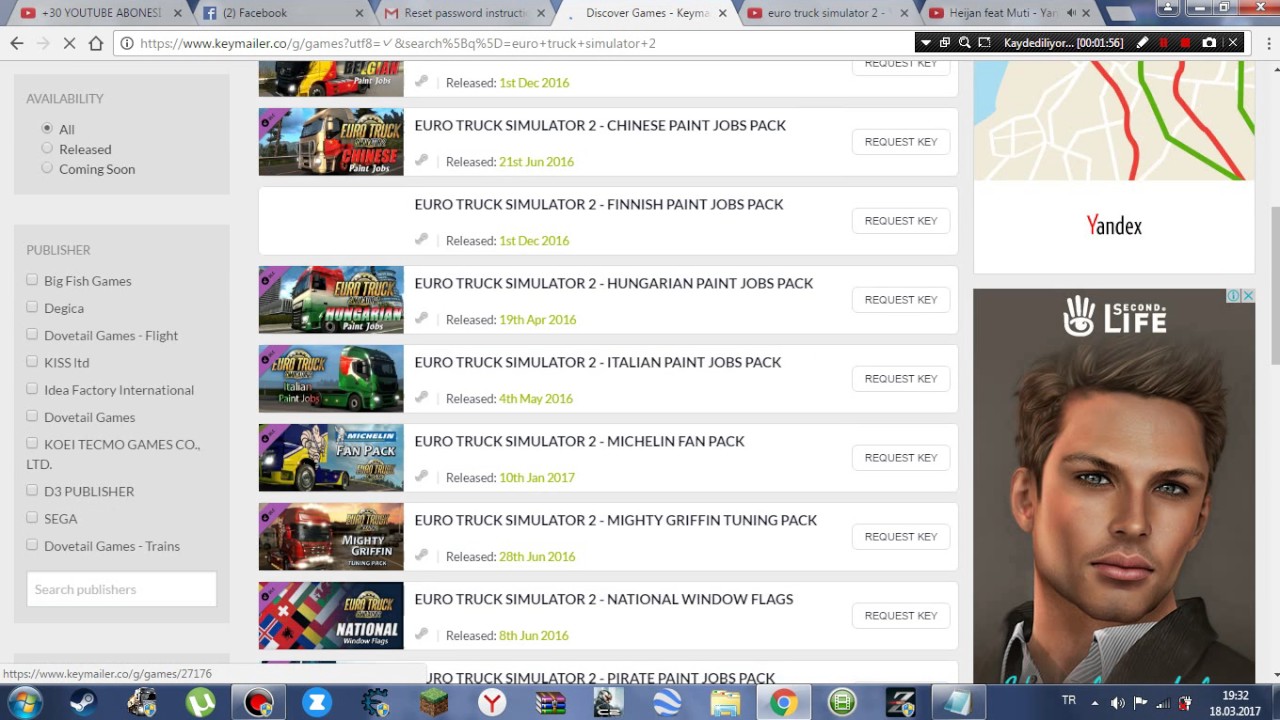
Task: Open the Italian Paint Jobs Pack title link
Action: point(598,362)
